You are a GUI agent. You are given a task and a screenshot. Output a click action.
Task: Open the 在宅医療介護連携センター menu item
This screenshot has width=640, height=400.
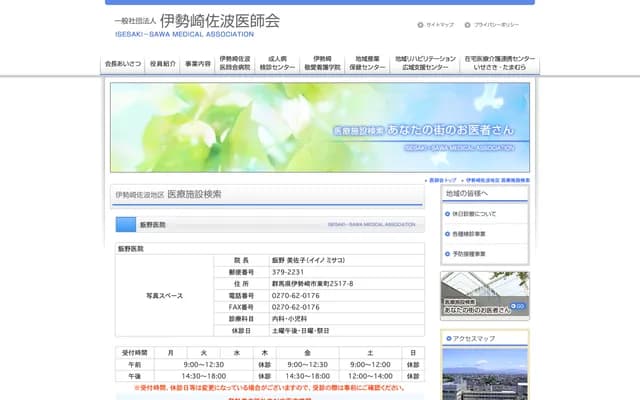pos(500,64)
